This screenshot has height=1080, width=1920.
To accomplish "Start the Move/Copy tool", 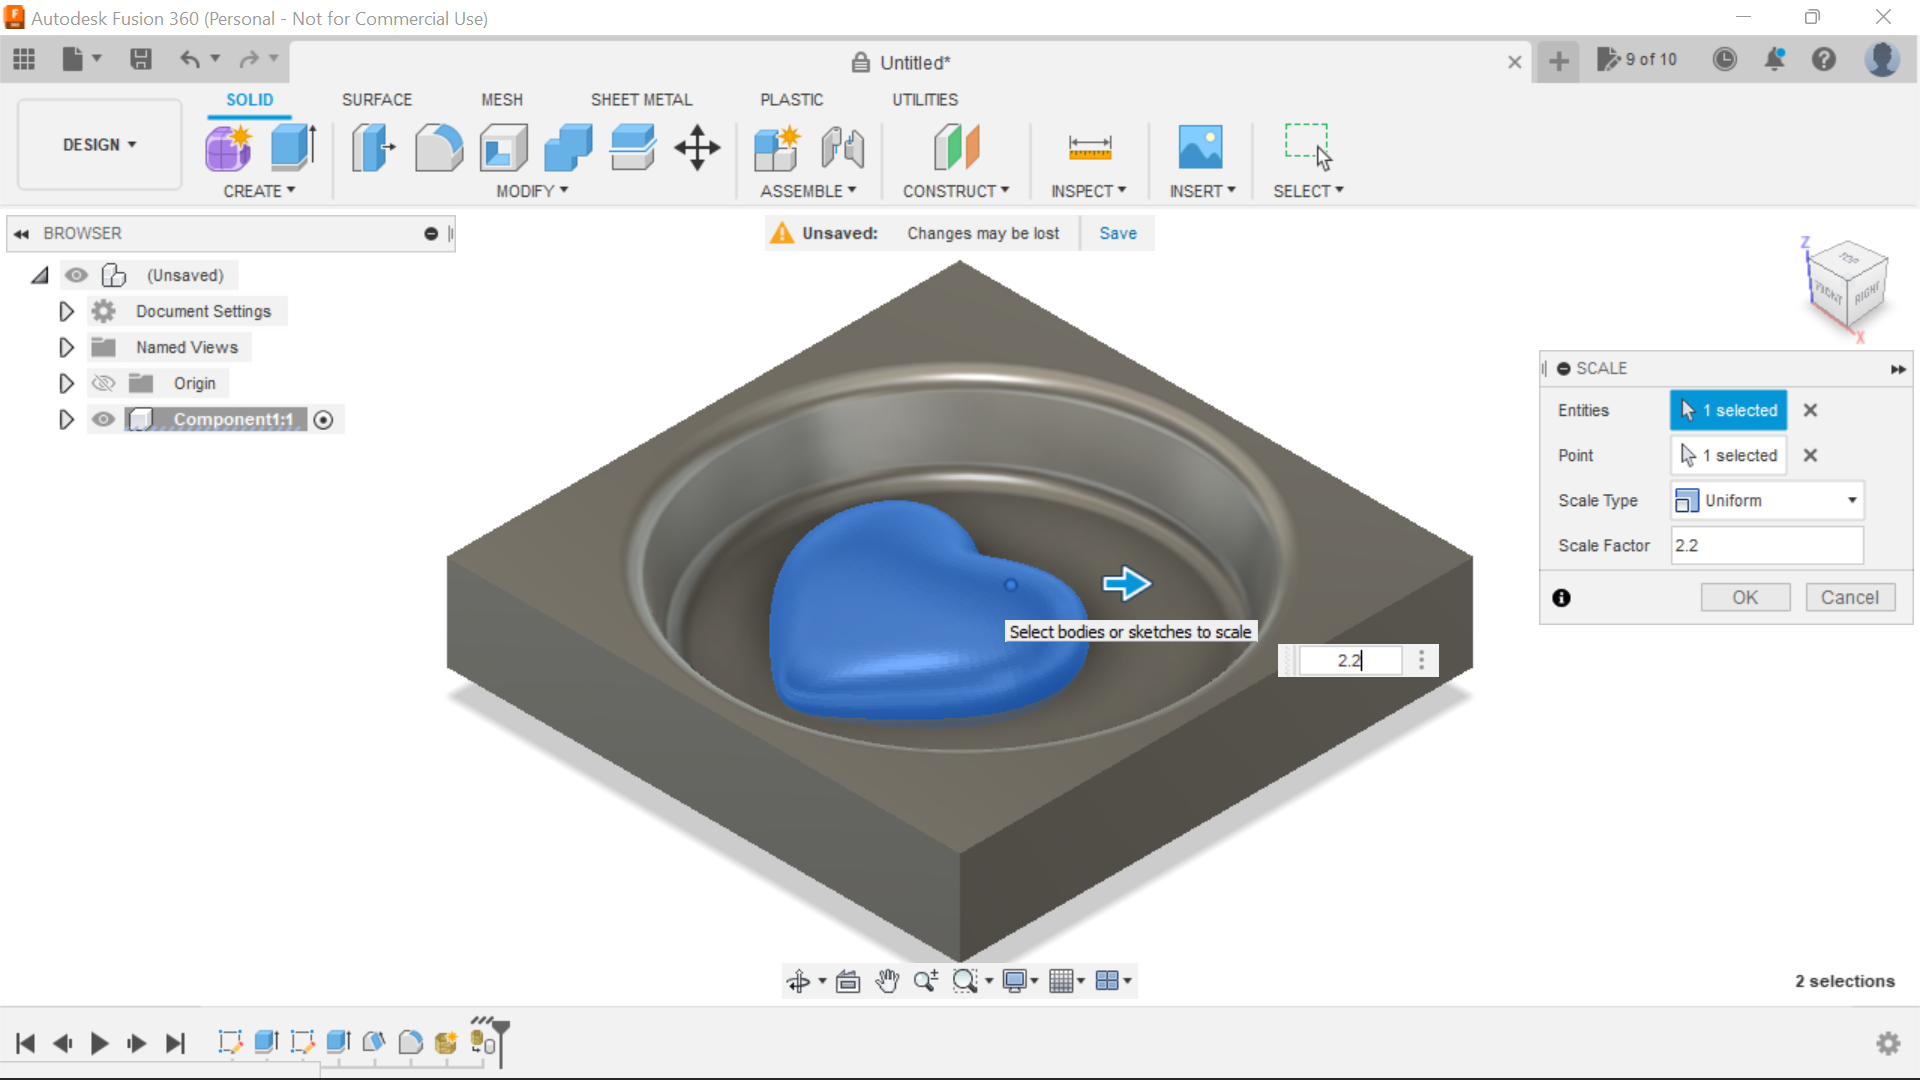I will tap(697, 147).
